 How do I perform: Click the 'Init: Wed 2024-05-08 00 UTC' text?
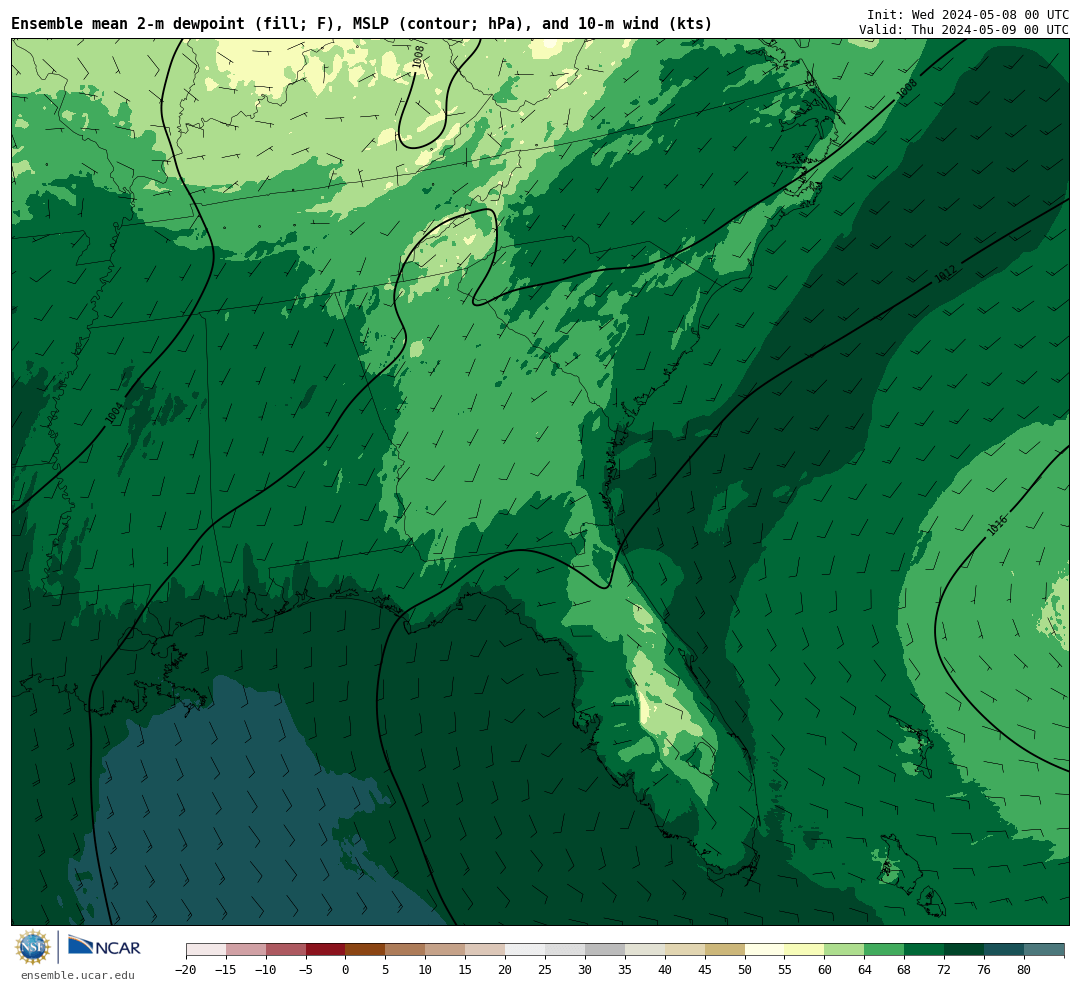pos(968,14)
